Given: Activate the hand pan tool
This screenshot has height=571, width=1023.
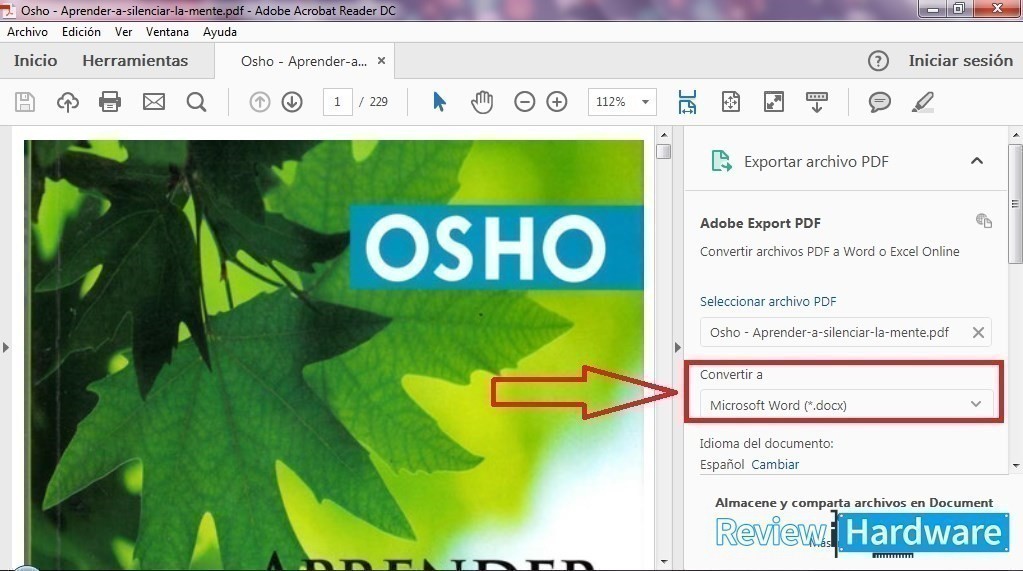Looking at the screenshot, I should (481, 102).
